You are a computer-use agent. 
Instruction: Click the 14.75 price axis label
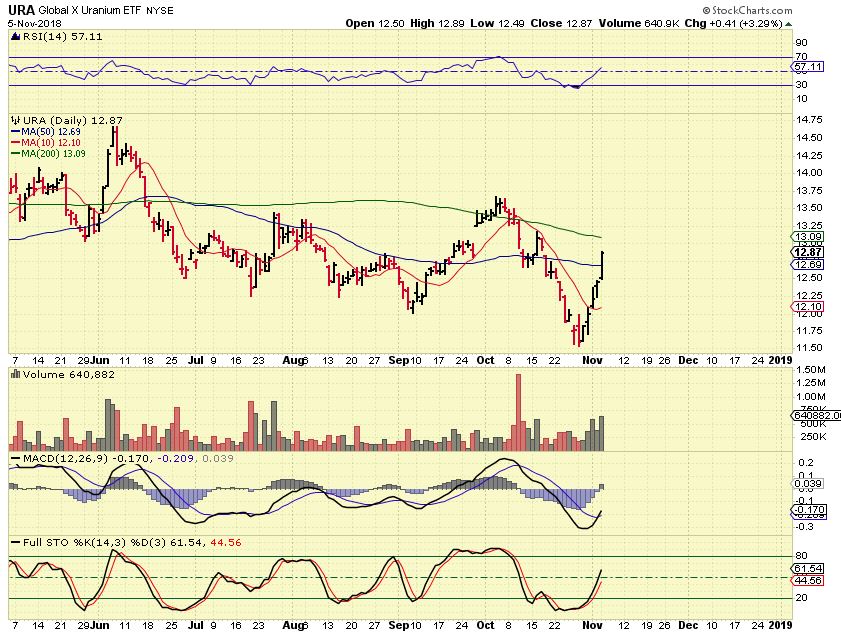809,120
